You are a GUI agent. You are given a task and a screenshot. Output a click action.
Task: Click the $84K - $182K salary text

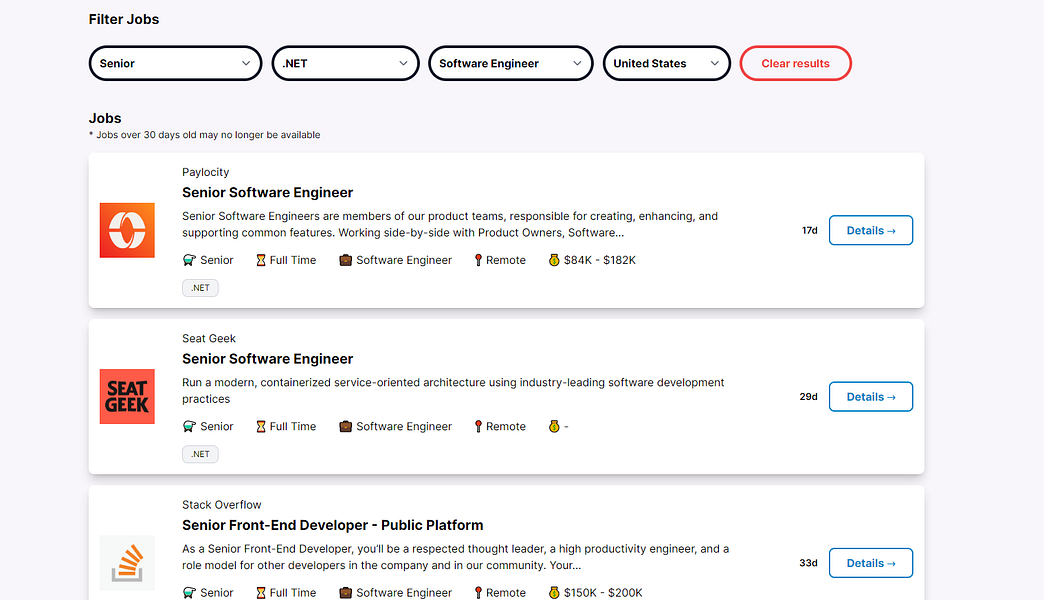pyautogui.click(x=600, y=260)
